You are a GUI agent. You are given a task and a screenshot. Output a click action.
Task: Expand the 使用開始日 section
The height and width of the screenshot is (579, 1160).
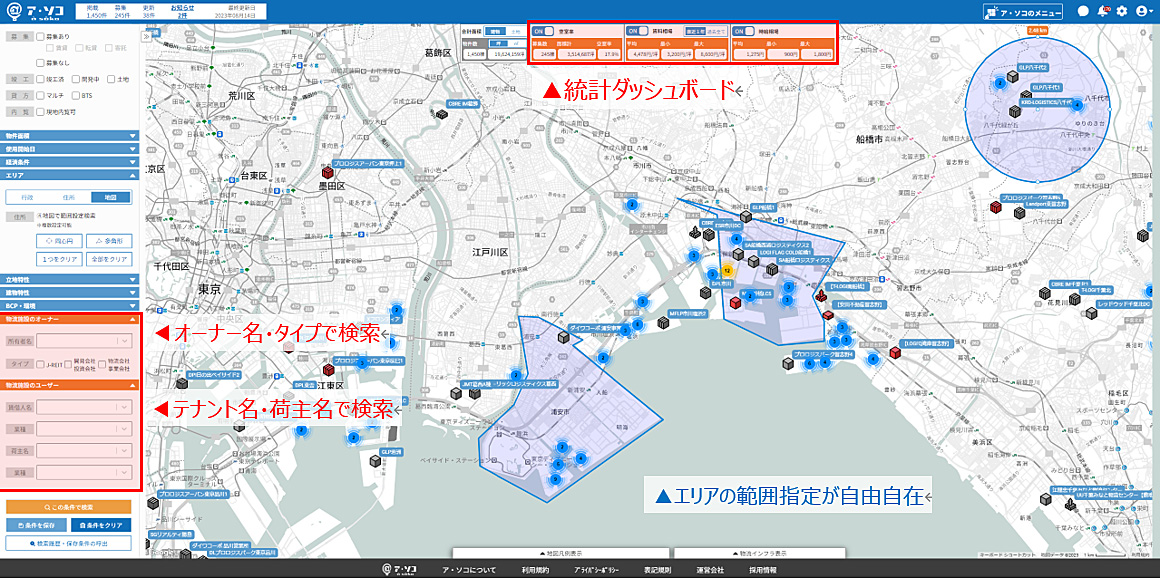69,148
